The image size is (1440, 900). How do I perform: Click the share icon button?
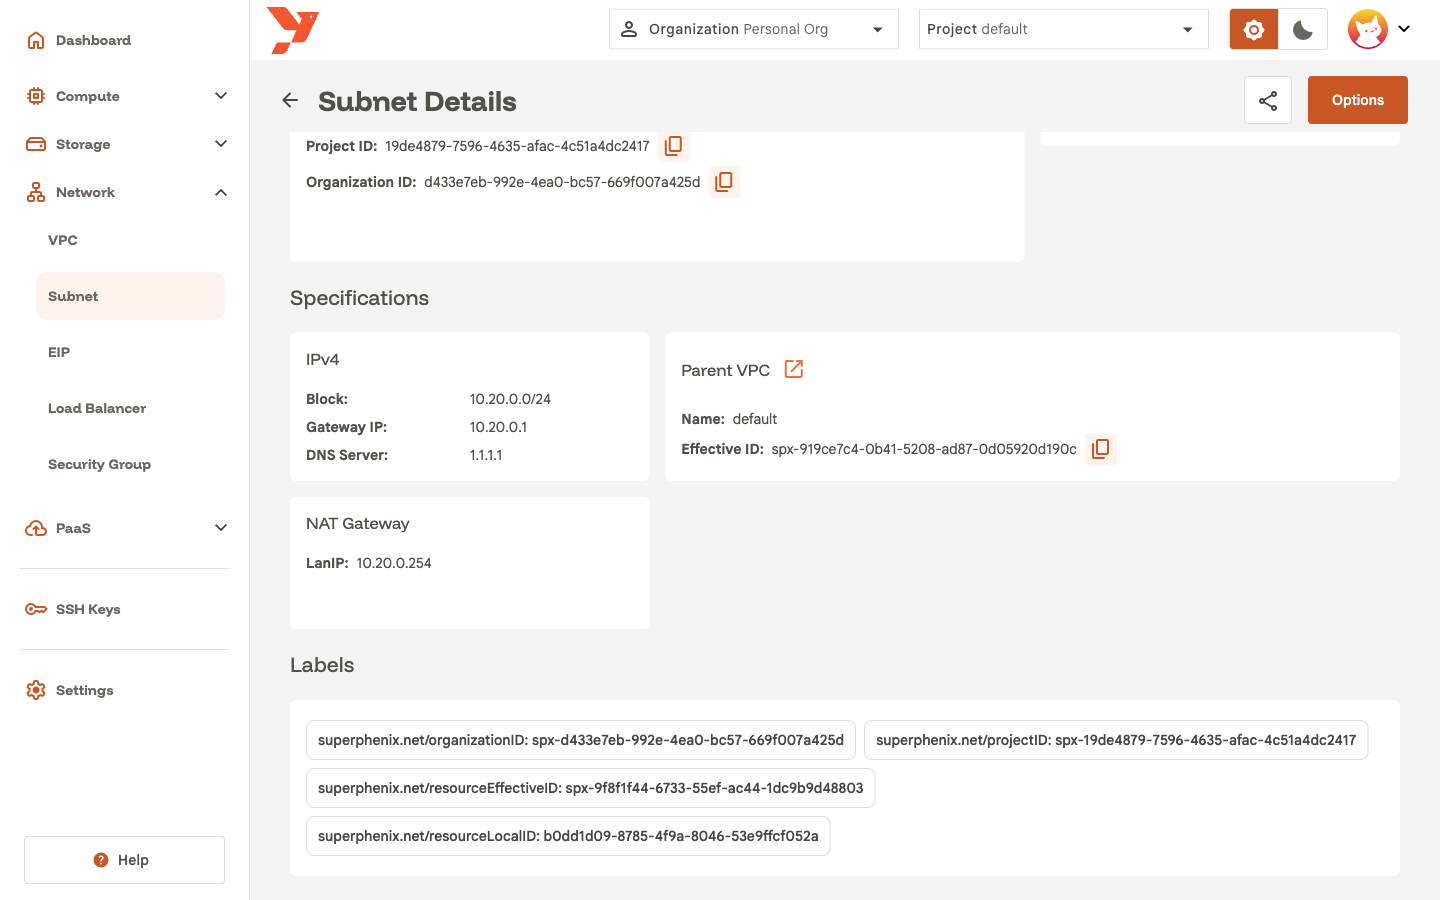tap(1268, 100)
